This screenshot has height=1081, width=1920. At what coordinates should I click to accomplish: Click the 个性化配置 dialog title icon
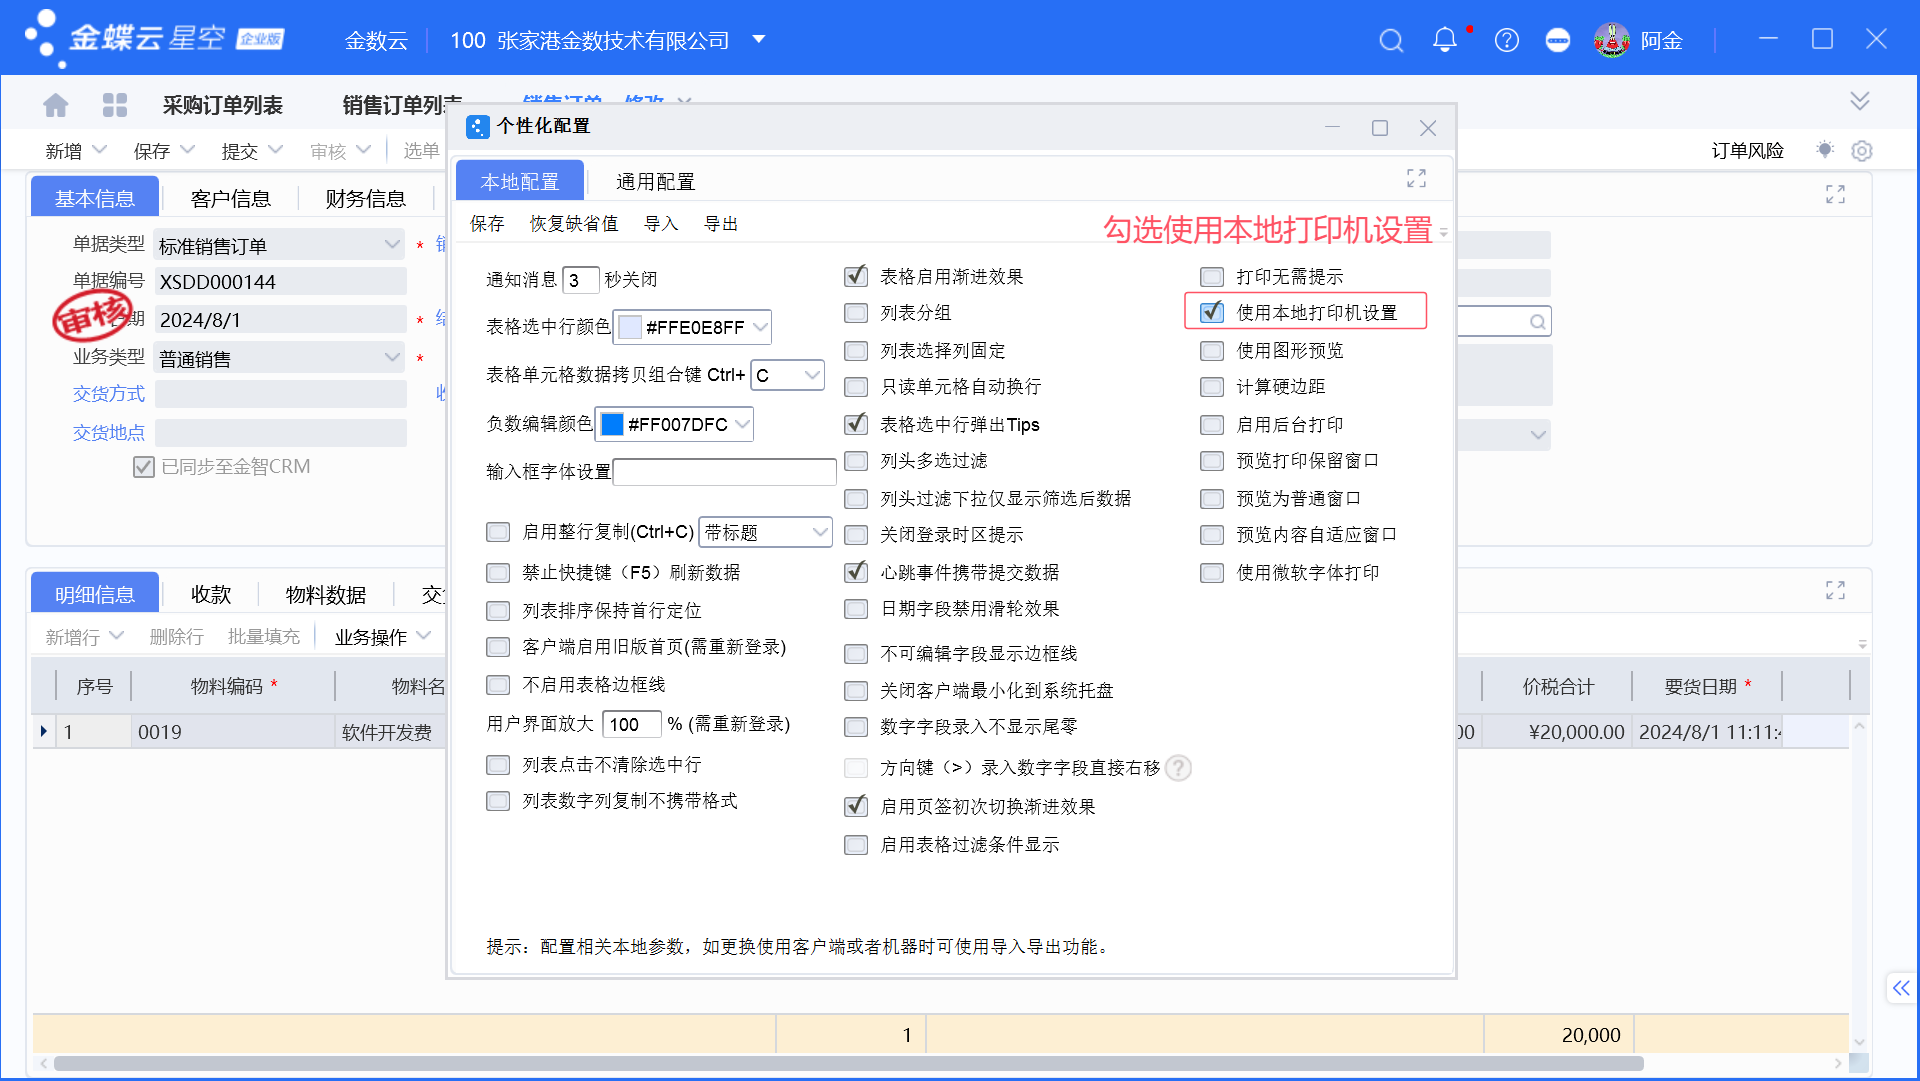(x=478, y=127)
